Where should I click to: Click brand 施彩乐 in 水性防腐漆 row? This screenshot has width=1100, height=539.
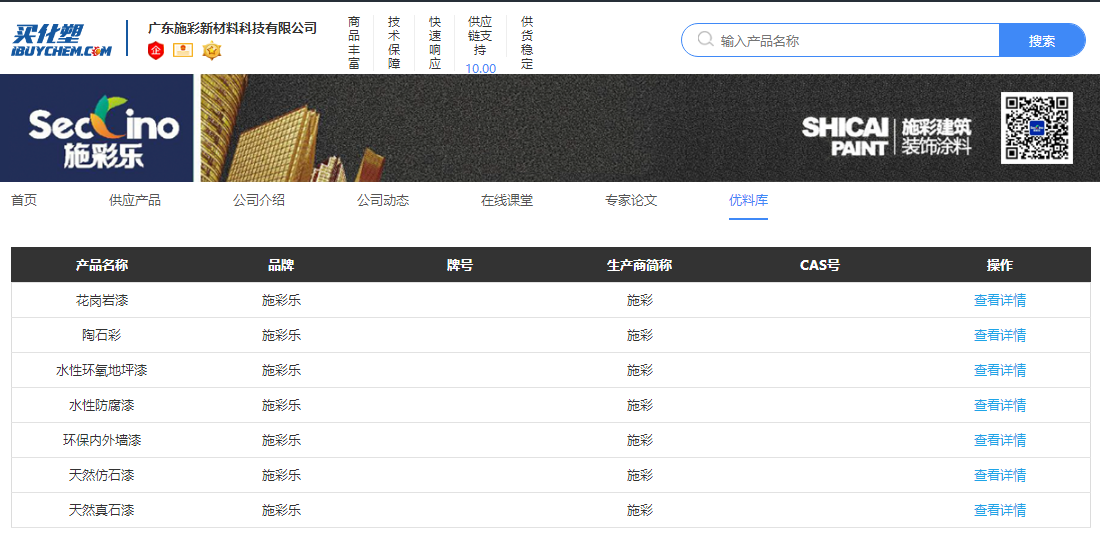[x=281, y=406]
